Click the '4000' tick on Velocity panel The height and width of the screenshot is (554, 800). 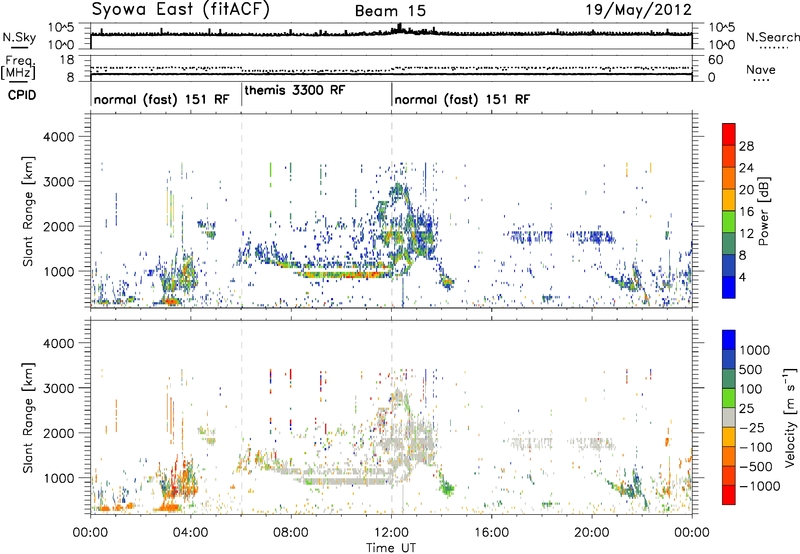click(58, 343)
